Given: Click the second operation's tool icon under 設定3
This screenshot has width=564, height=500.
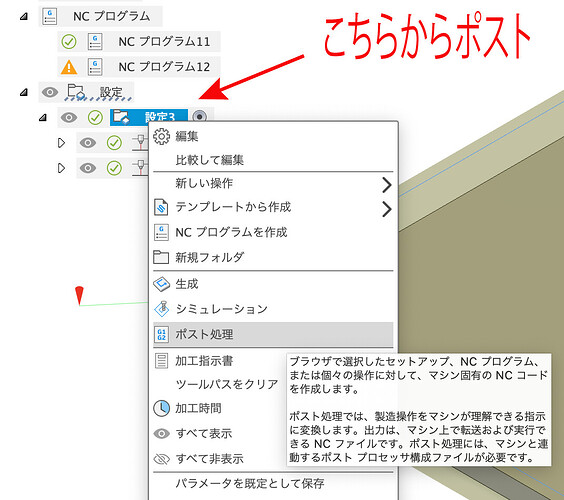Looking at the screenshot, I should (140, 168).
